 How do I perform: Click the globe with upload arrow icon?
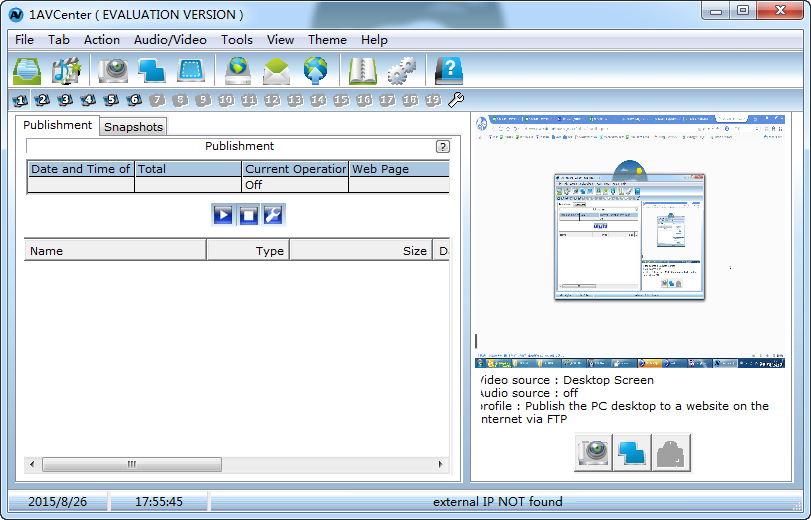click(316, 70)
